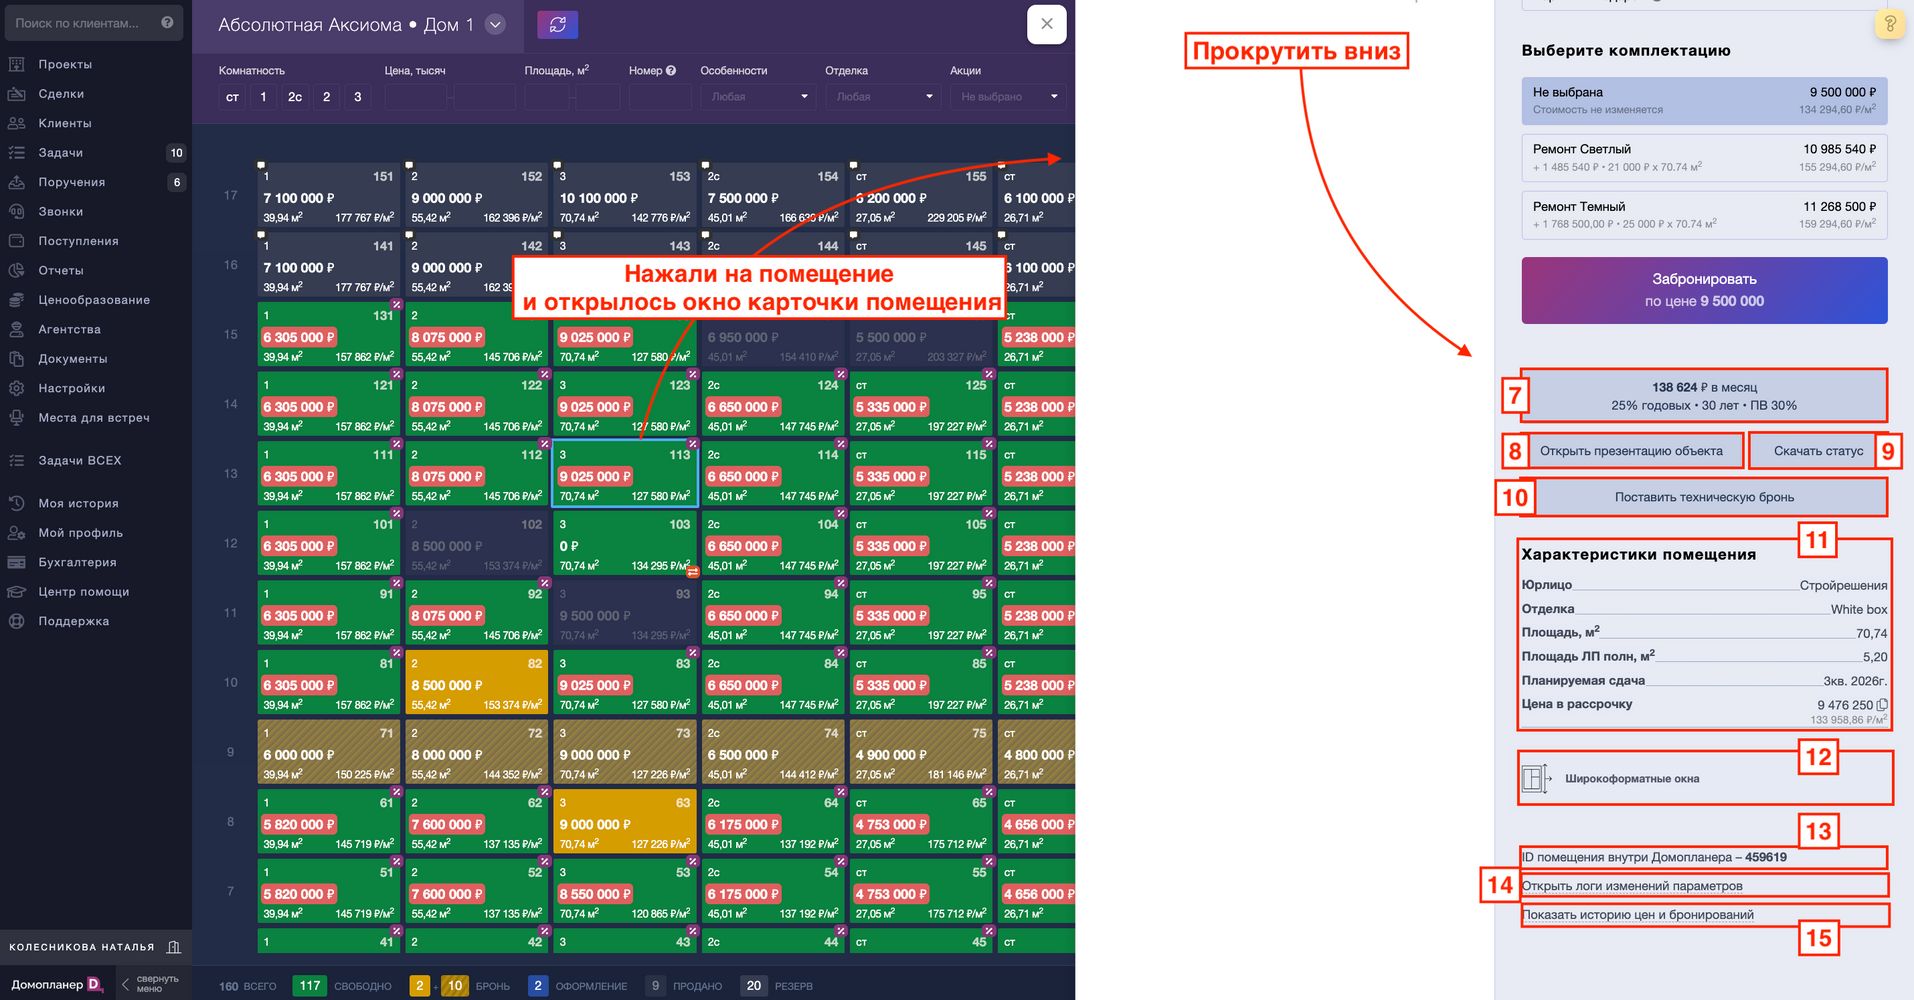Click the Звонки headset icon
1914x1000 pixels.
tap(16, 212)
